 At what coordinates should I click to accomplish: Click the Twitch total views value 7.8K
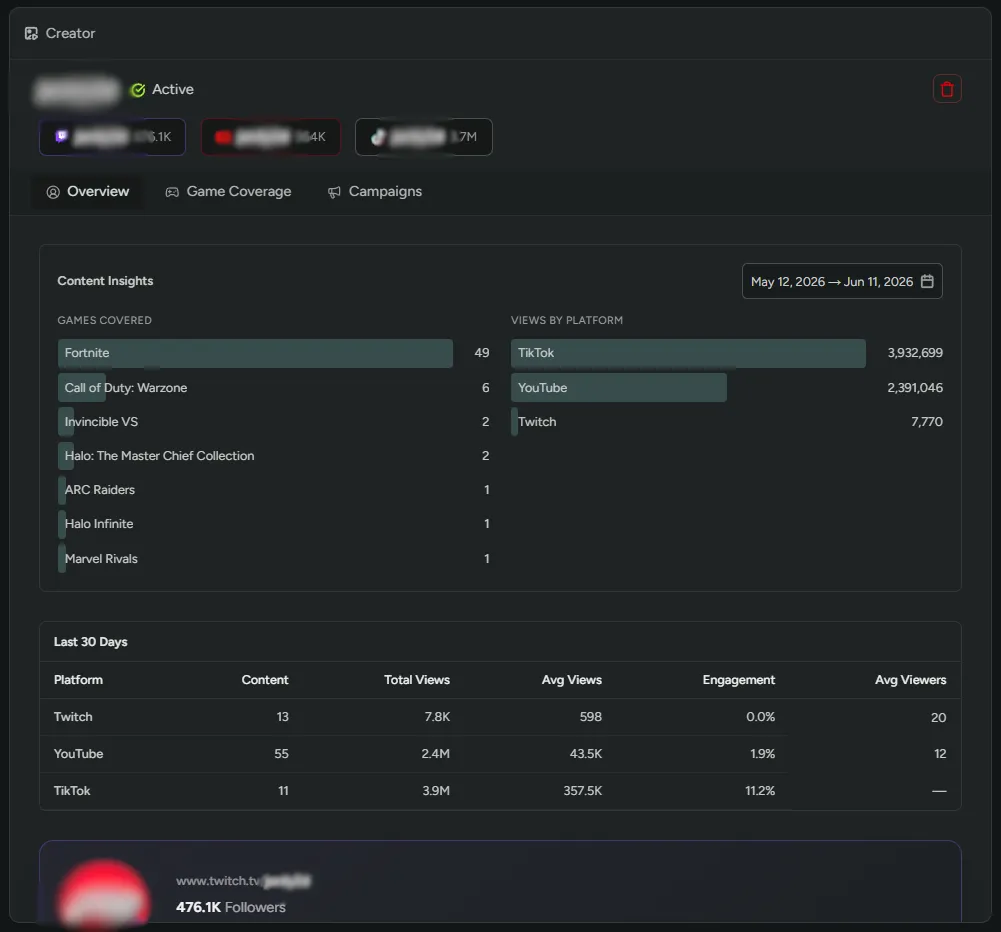(437, 717)
